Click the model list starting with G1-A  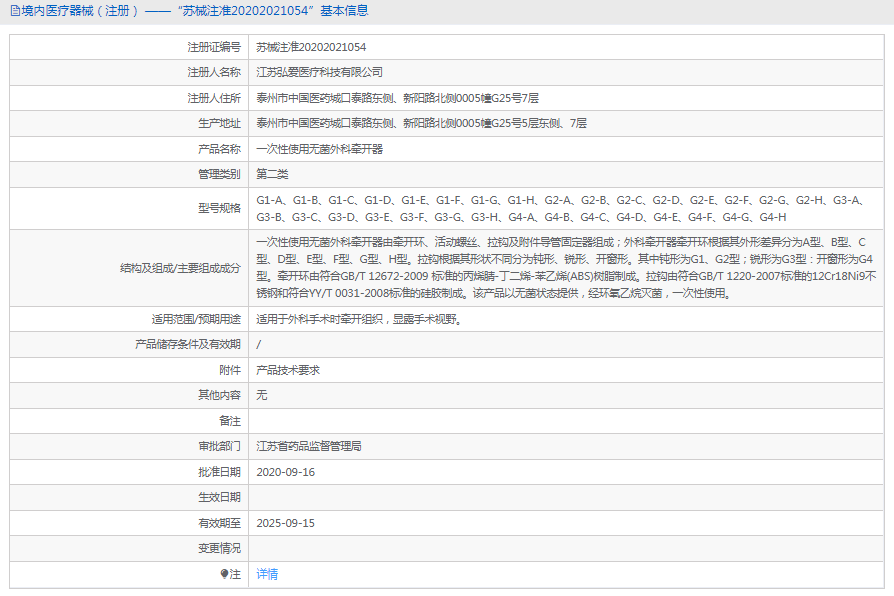coord(558,208)
